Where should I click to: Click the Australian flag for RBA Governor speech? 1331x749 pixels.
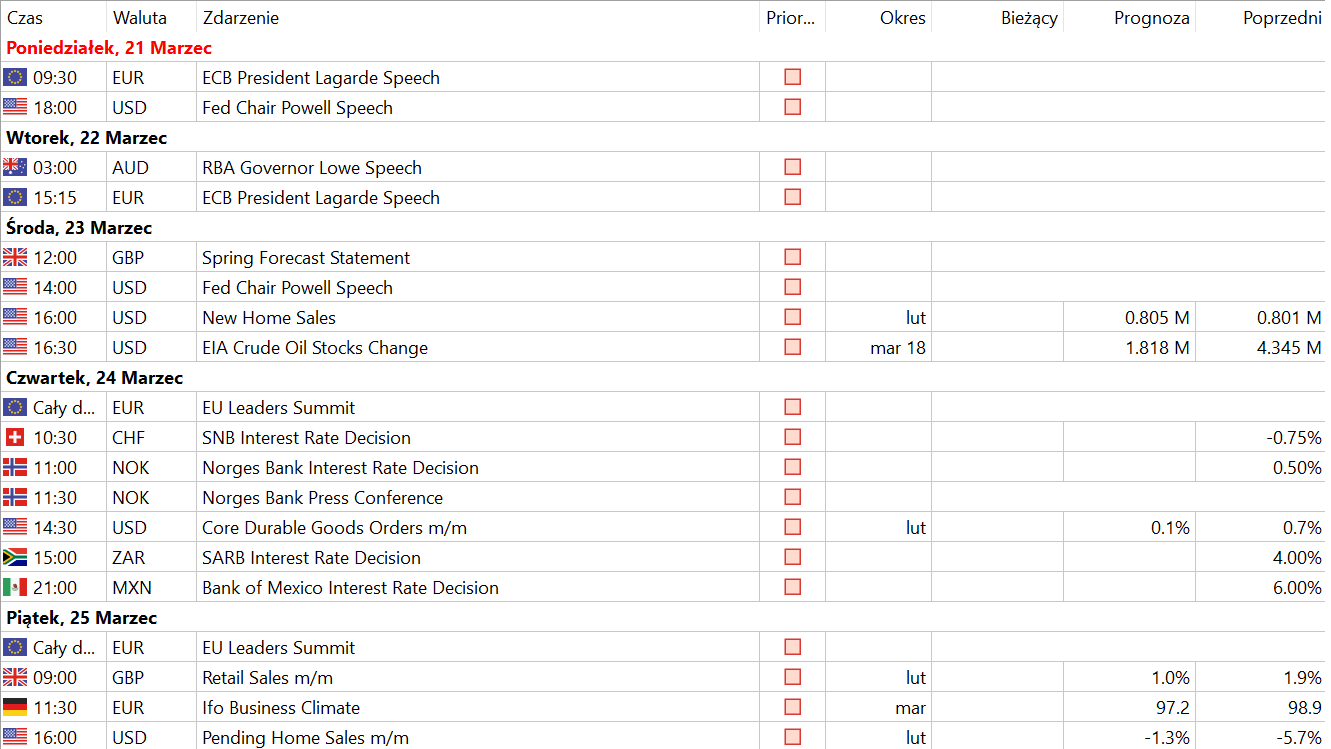(x=15, y=167)
